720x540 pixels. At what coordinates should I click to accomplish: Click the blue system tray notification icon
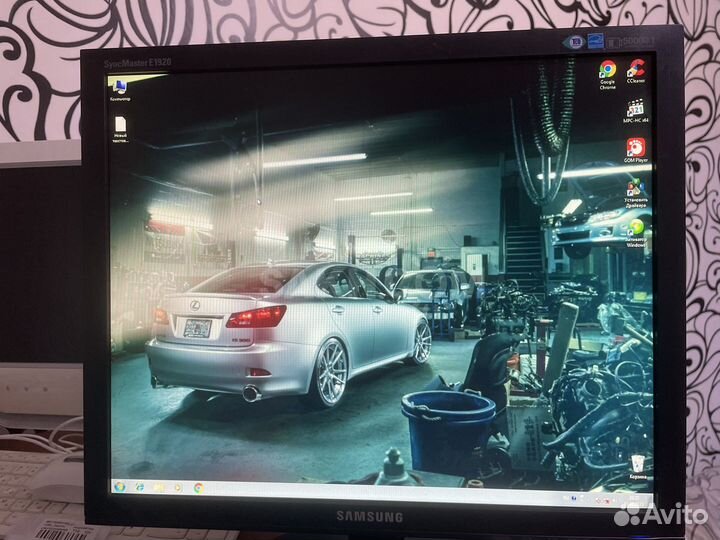(574, 498)
